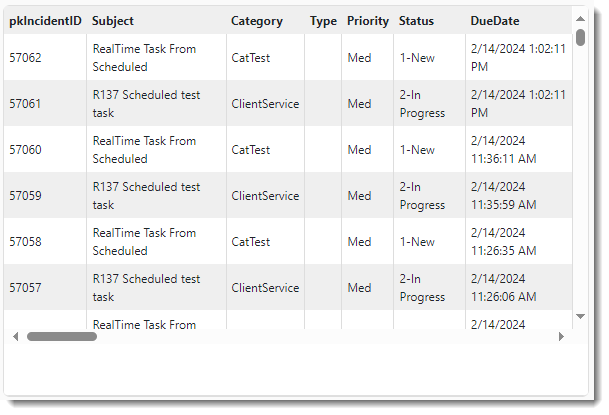Click the Category column header
Screen dimensions: 609x415
coord(256,21)
